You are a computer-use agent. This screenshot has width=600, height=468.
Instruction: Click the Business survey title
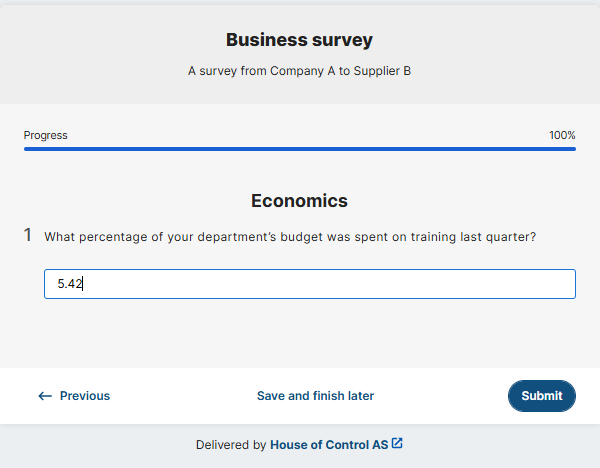coord(299,40)
